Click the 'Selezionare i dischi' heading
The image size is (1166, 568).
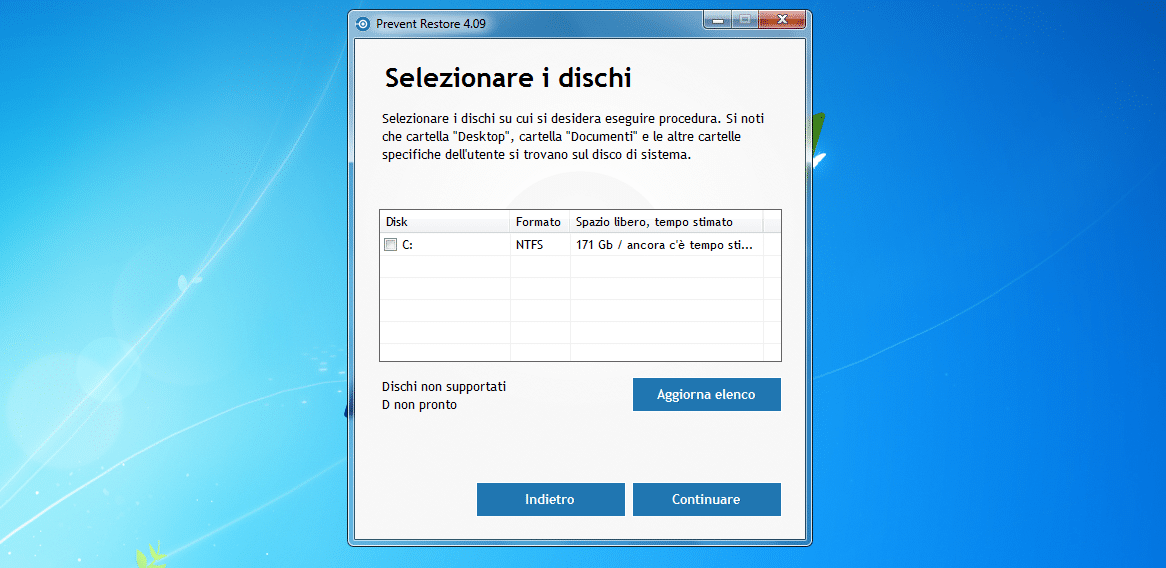coord(508,78)
